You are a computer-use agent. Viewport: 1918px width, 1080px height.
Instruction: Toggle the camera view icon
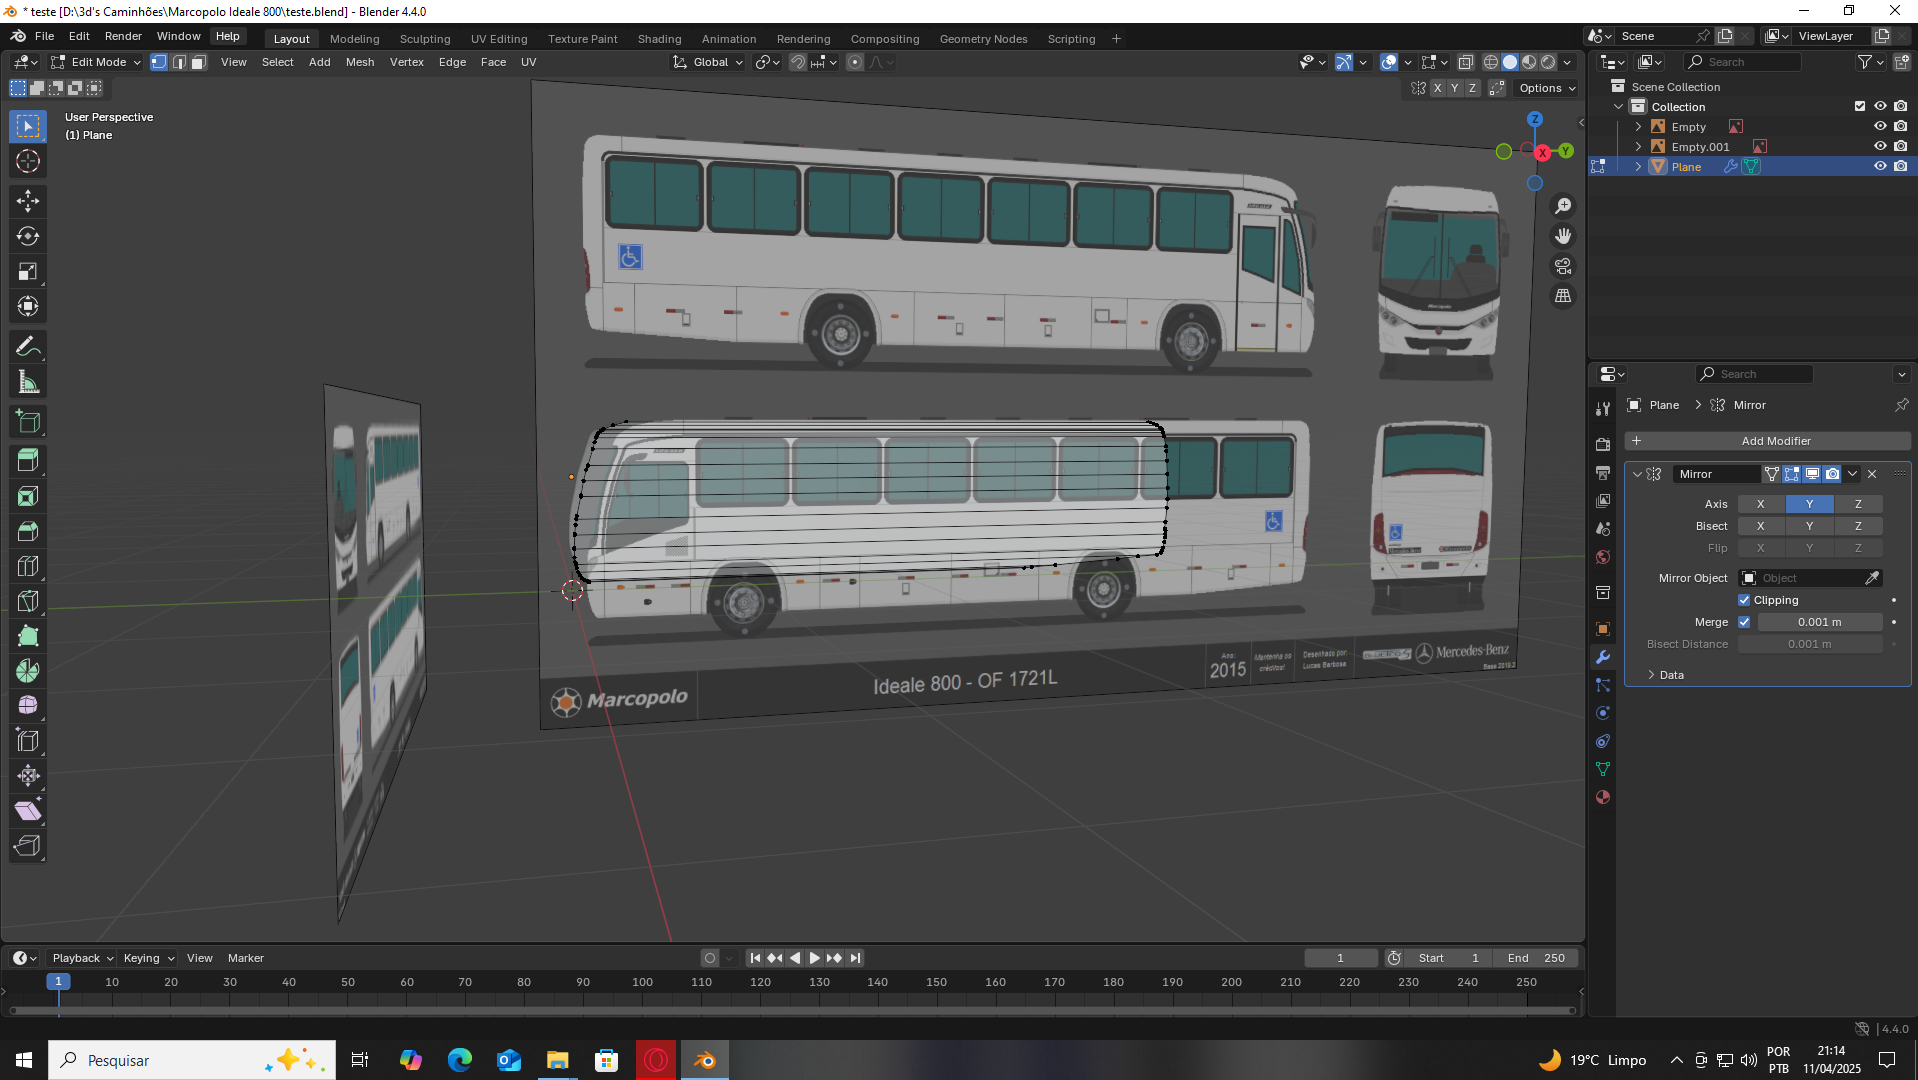click(x=1563, y=266)
